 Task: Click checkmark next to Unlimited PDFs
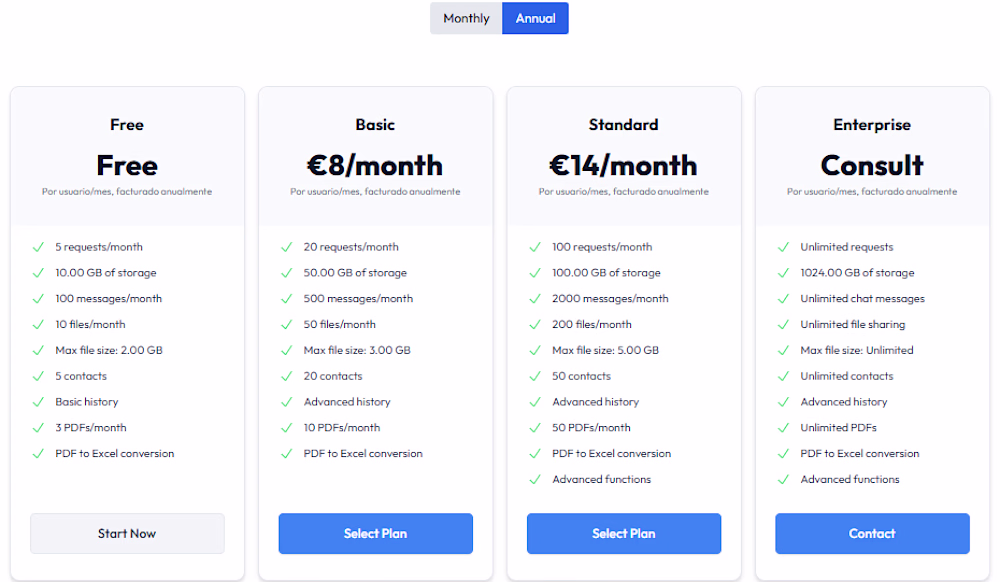click(x=783, y=428)
